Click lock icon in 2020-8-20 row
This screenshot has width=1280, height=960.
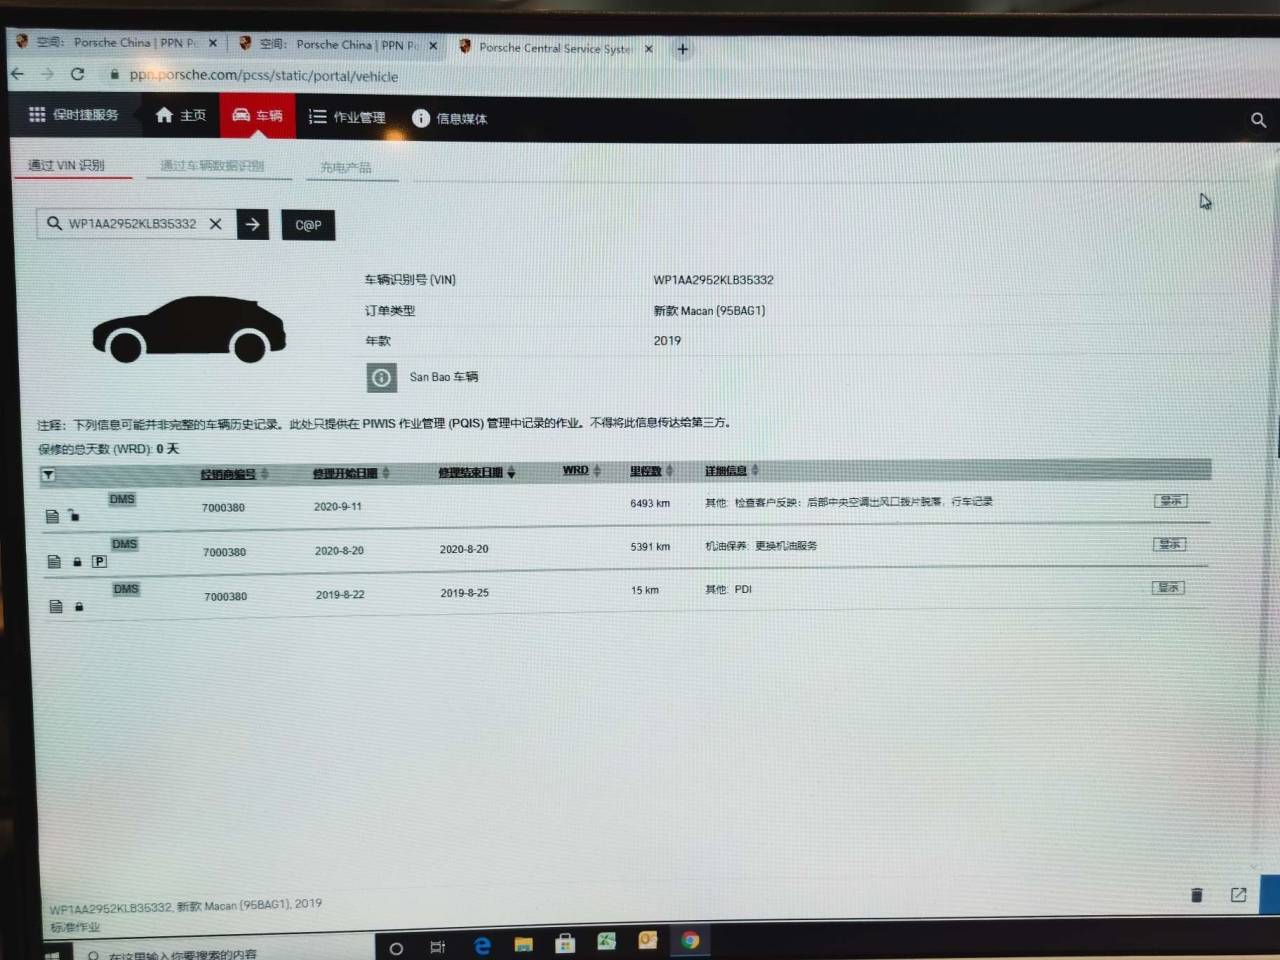coord(77,562)
